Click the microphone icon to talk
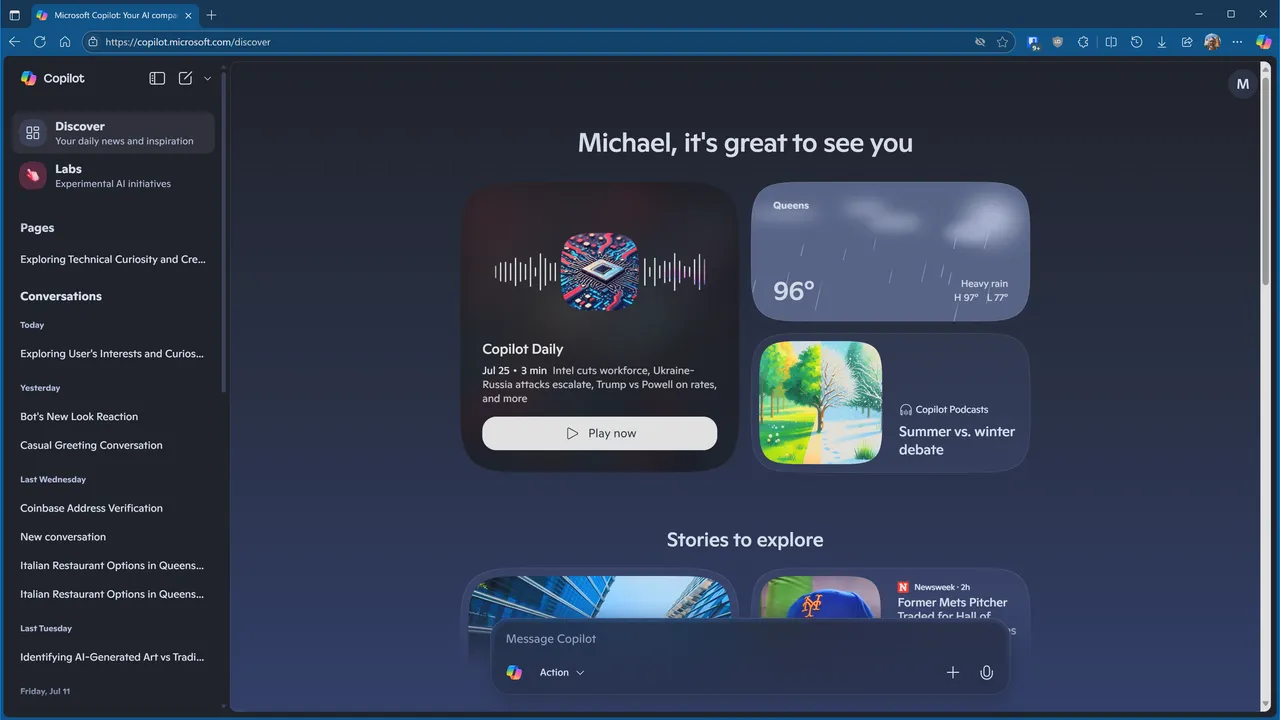The image size is (1280, 720). pyautogui.click(x=986, y=673)
